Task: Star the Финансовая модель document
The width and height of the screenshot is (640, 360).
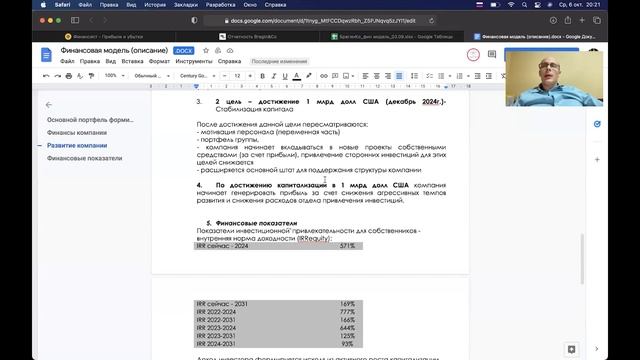Action: (206, 51)
